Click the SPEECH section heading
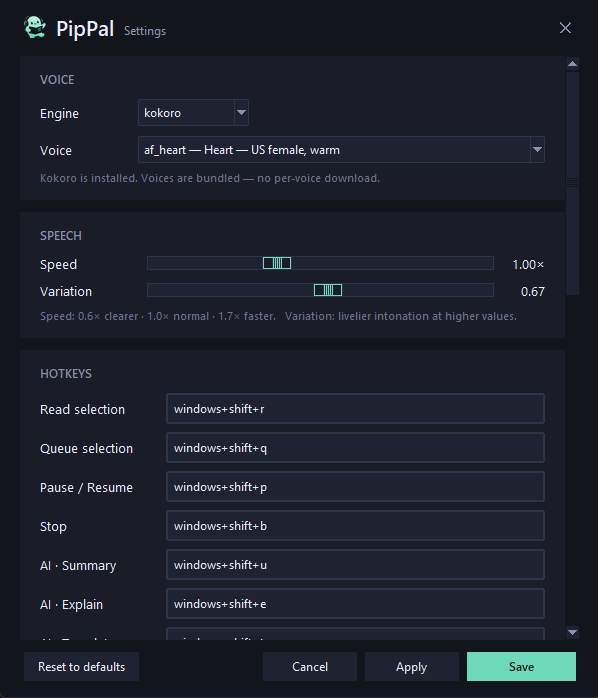Viewport: 598px width, 698px height. pyautogui.click(x=61, y=235)
